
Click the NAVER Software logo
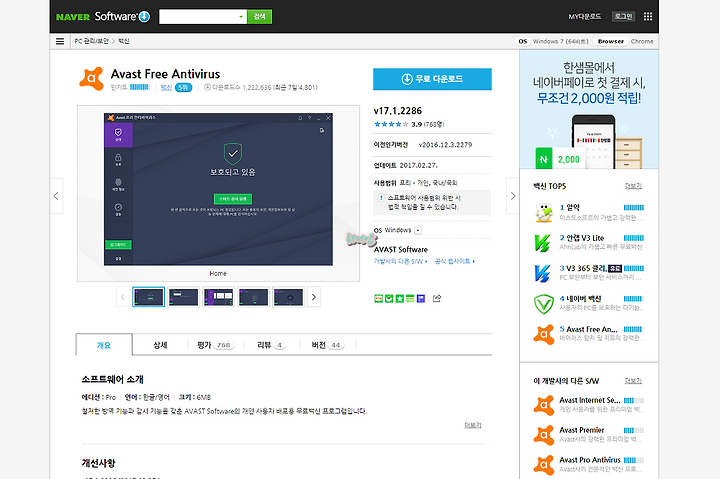[x=102, y=17]
